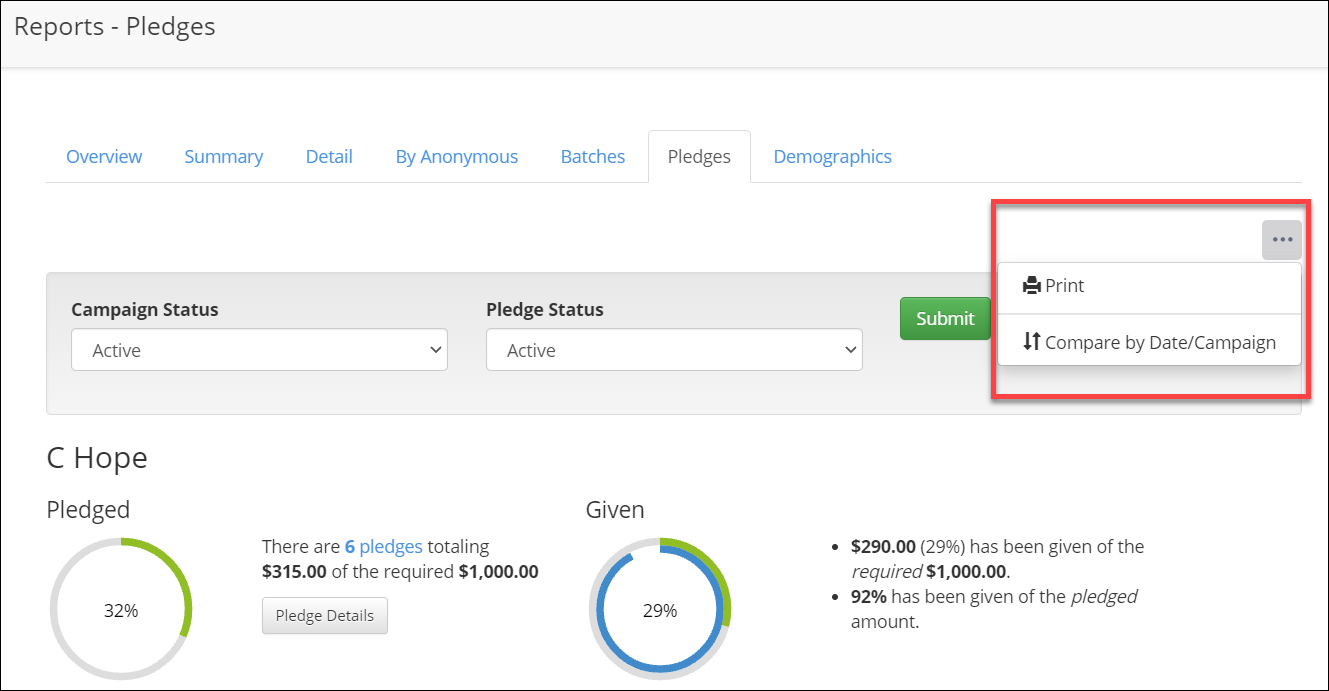
Task: Switch to the Batches tab
Action: [592, 157]
